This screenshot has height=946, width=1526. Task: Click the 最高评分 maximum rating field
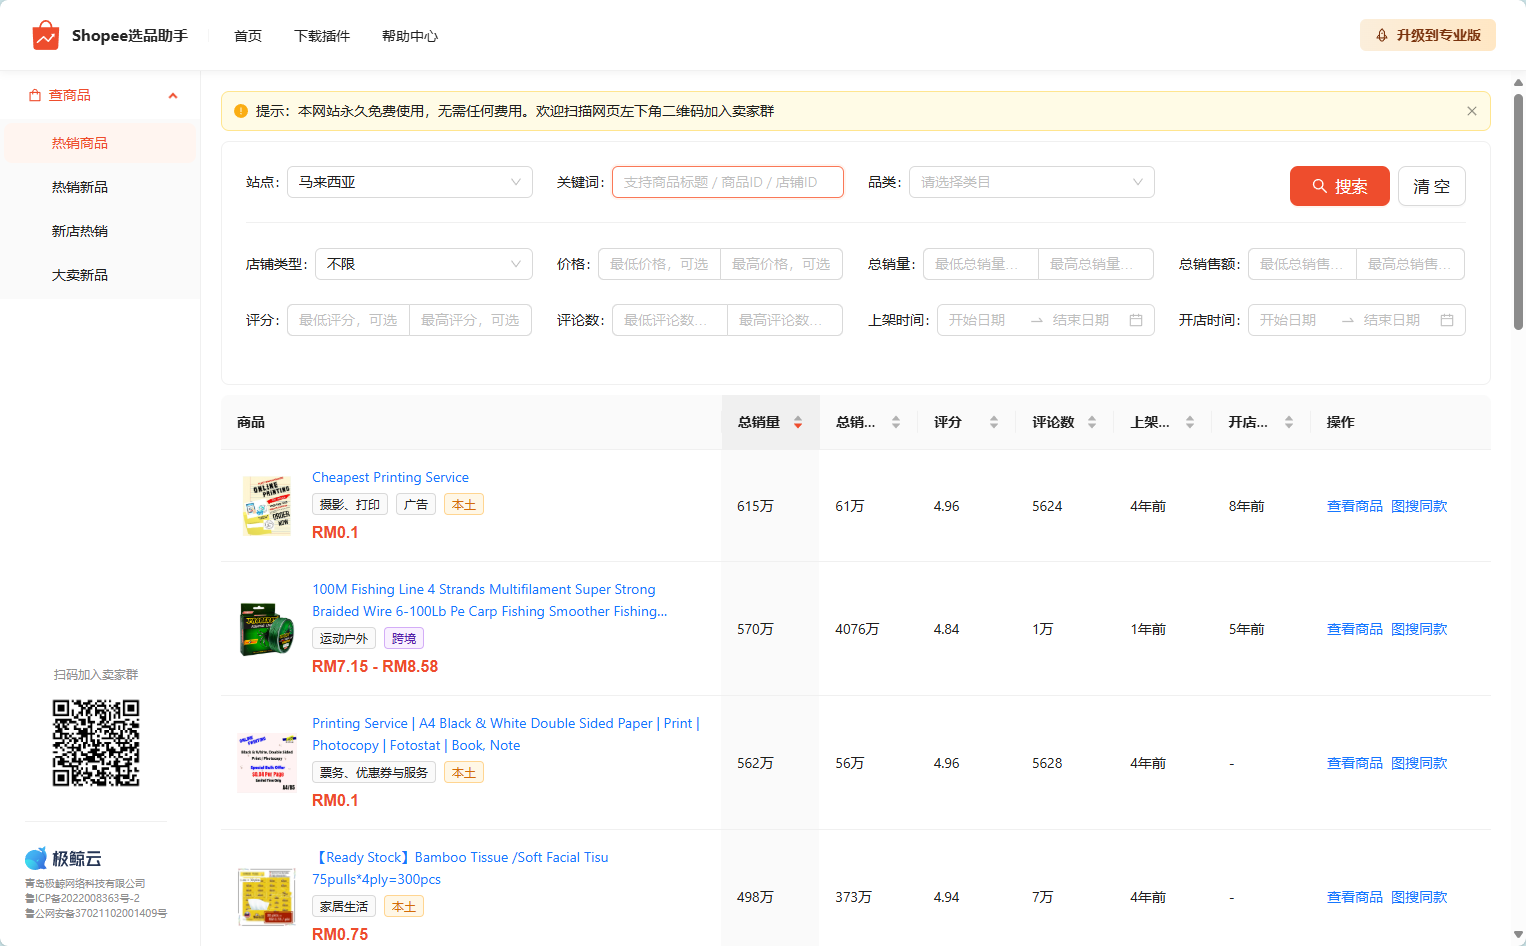click(470, 320)
